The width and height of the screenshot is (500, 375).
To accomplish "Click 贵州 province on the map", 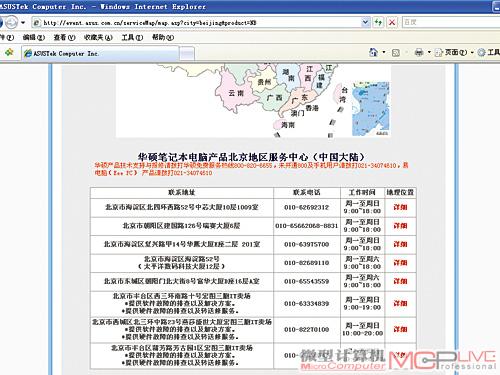I will pos(264,82).
